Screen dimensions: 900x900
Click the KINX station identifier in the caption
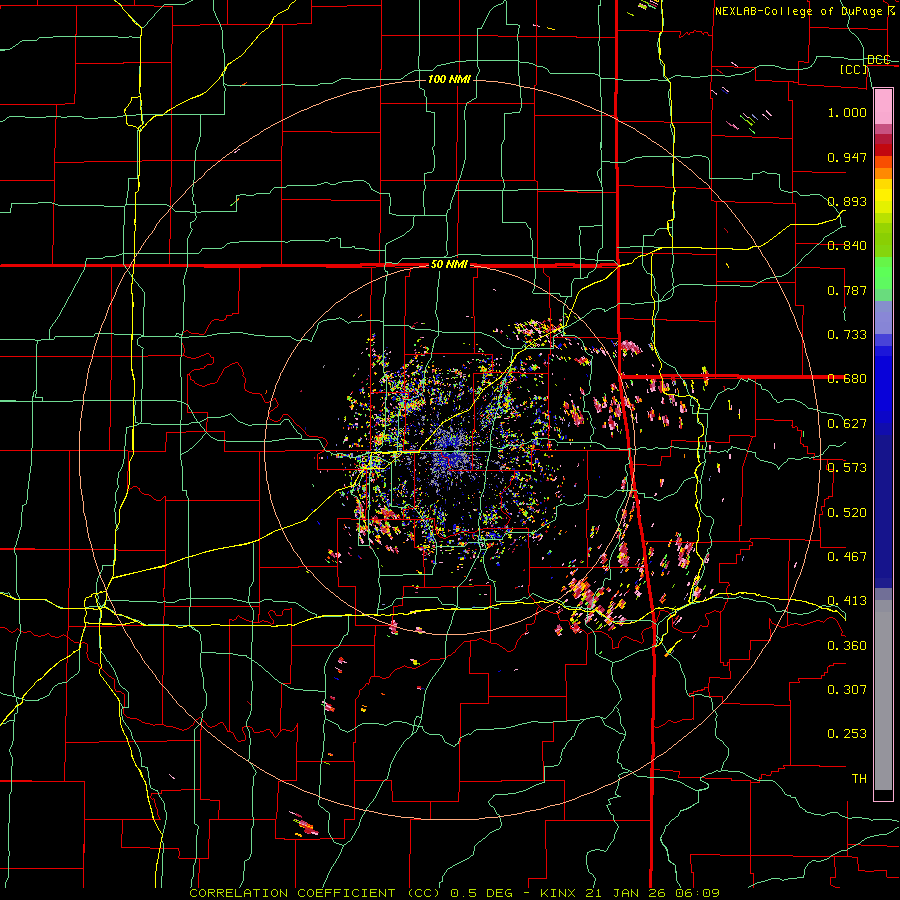(560, 893)
